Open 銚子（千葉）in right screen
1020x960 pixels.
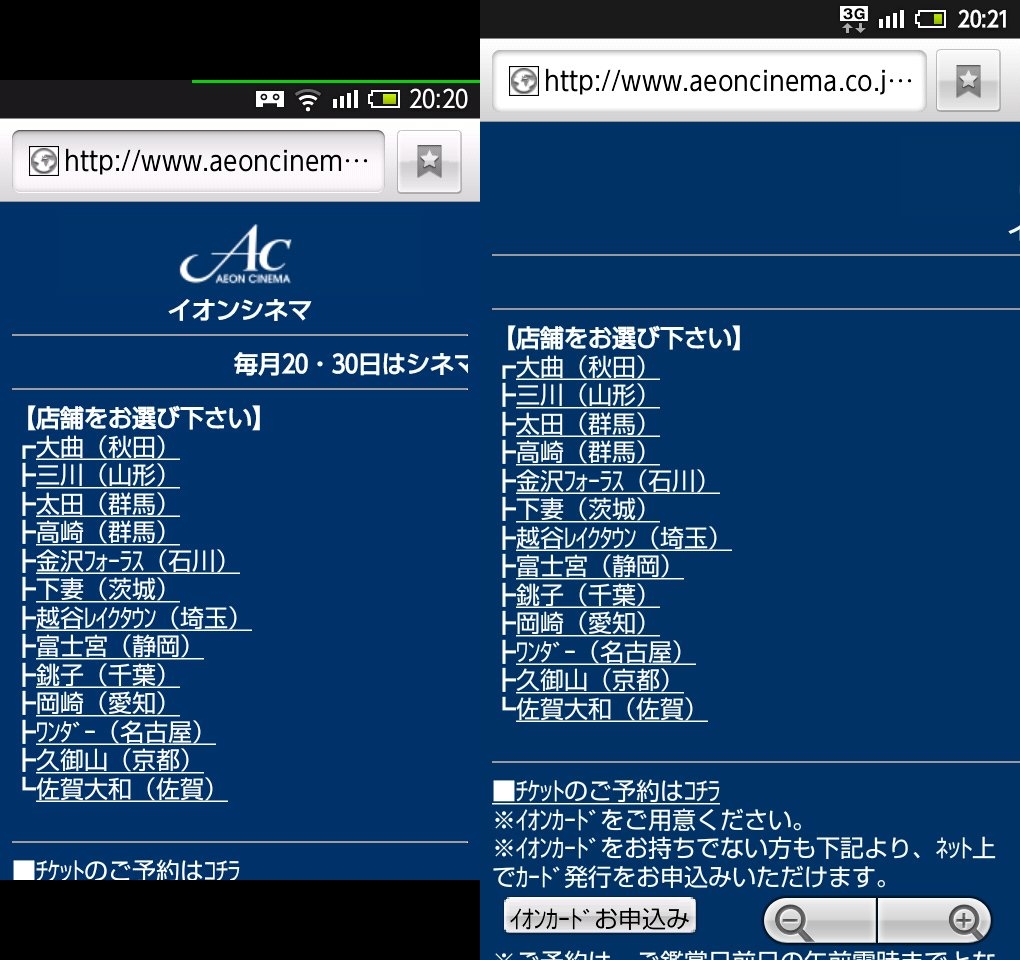coord(587,595)
